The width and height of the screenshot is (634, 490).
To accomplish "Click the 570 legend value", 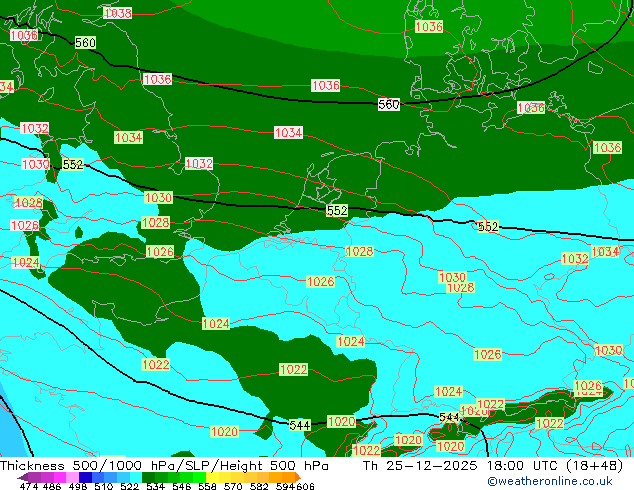I will [233, 486].
